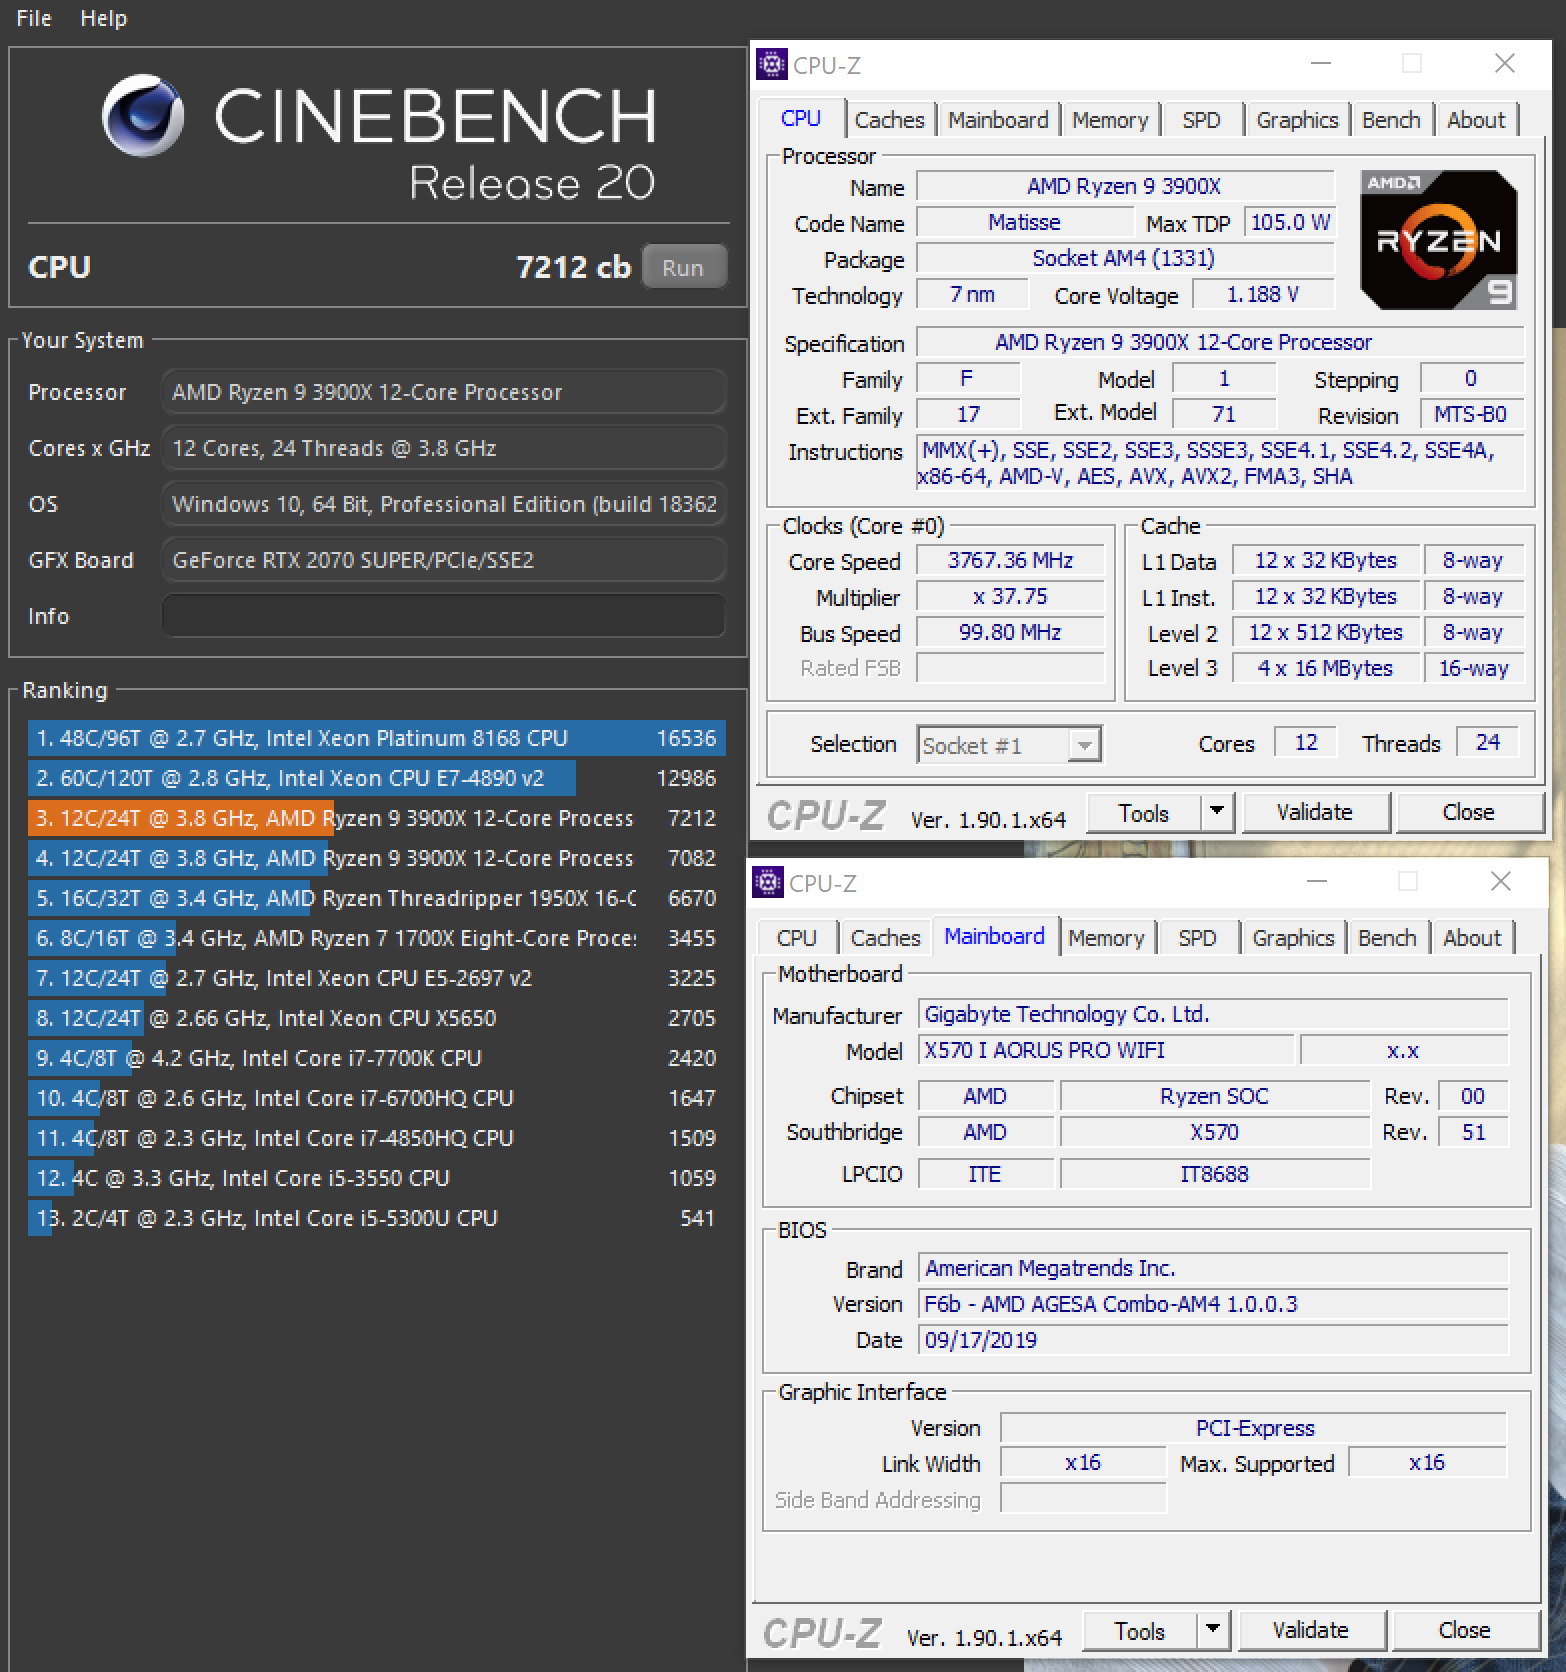Image resolution: width=1566 pixels, height=1672 pixels.
Task: Click the Core Voltage 1.188 V value
Action: point(1263,294)
